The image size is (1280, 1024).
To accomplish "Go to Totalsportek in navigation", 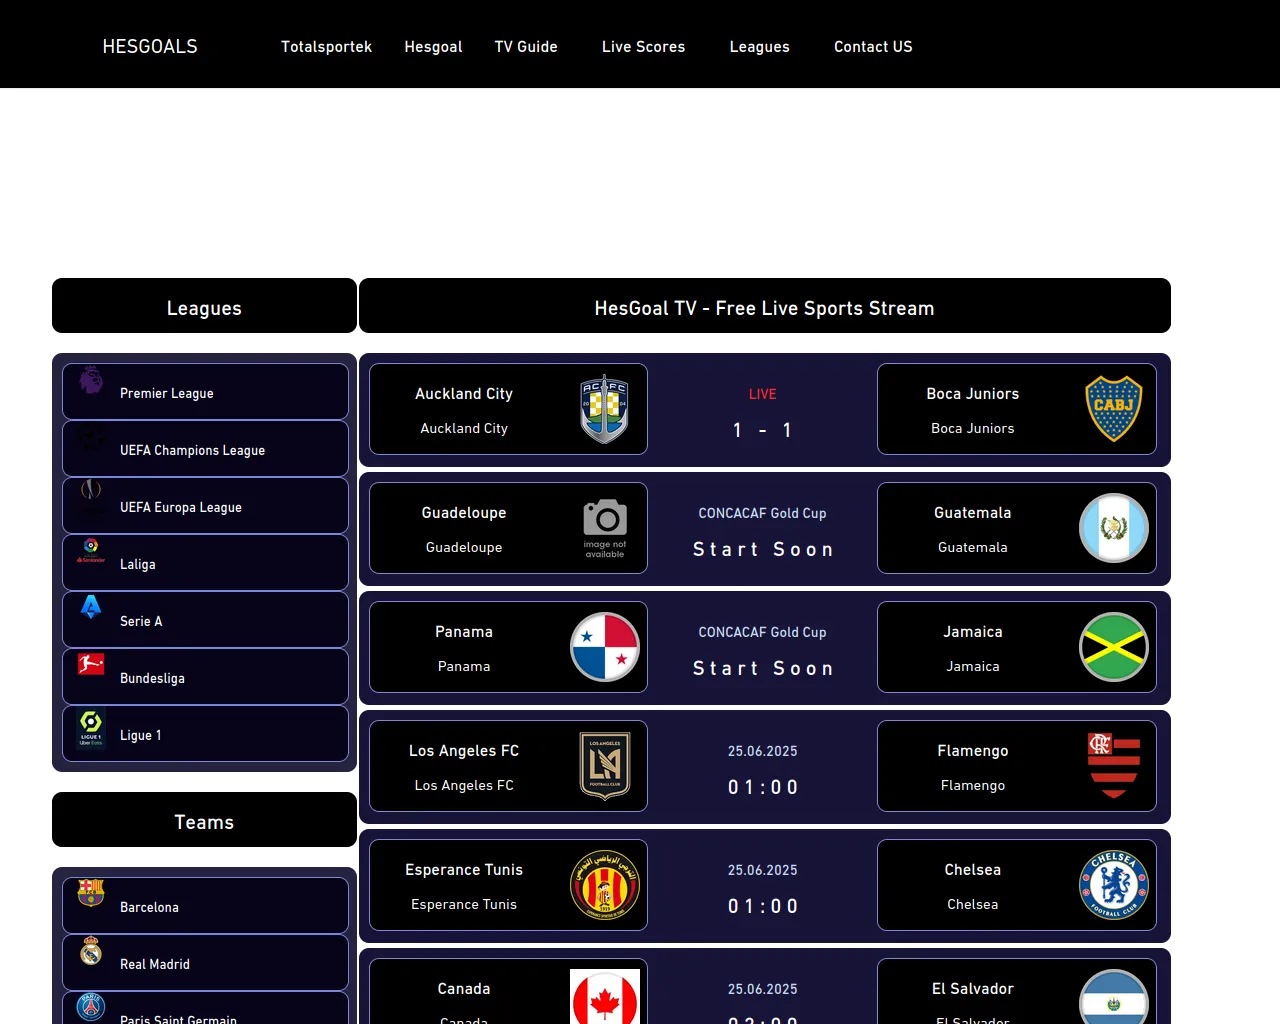I will click(x=326, y=47).
